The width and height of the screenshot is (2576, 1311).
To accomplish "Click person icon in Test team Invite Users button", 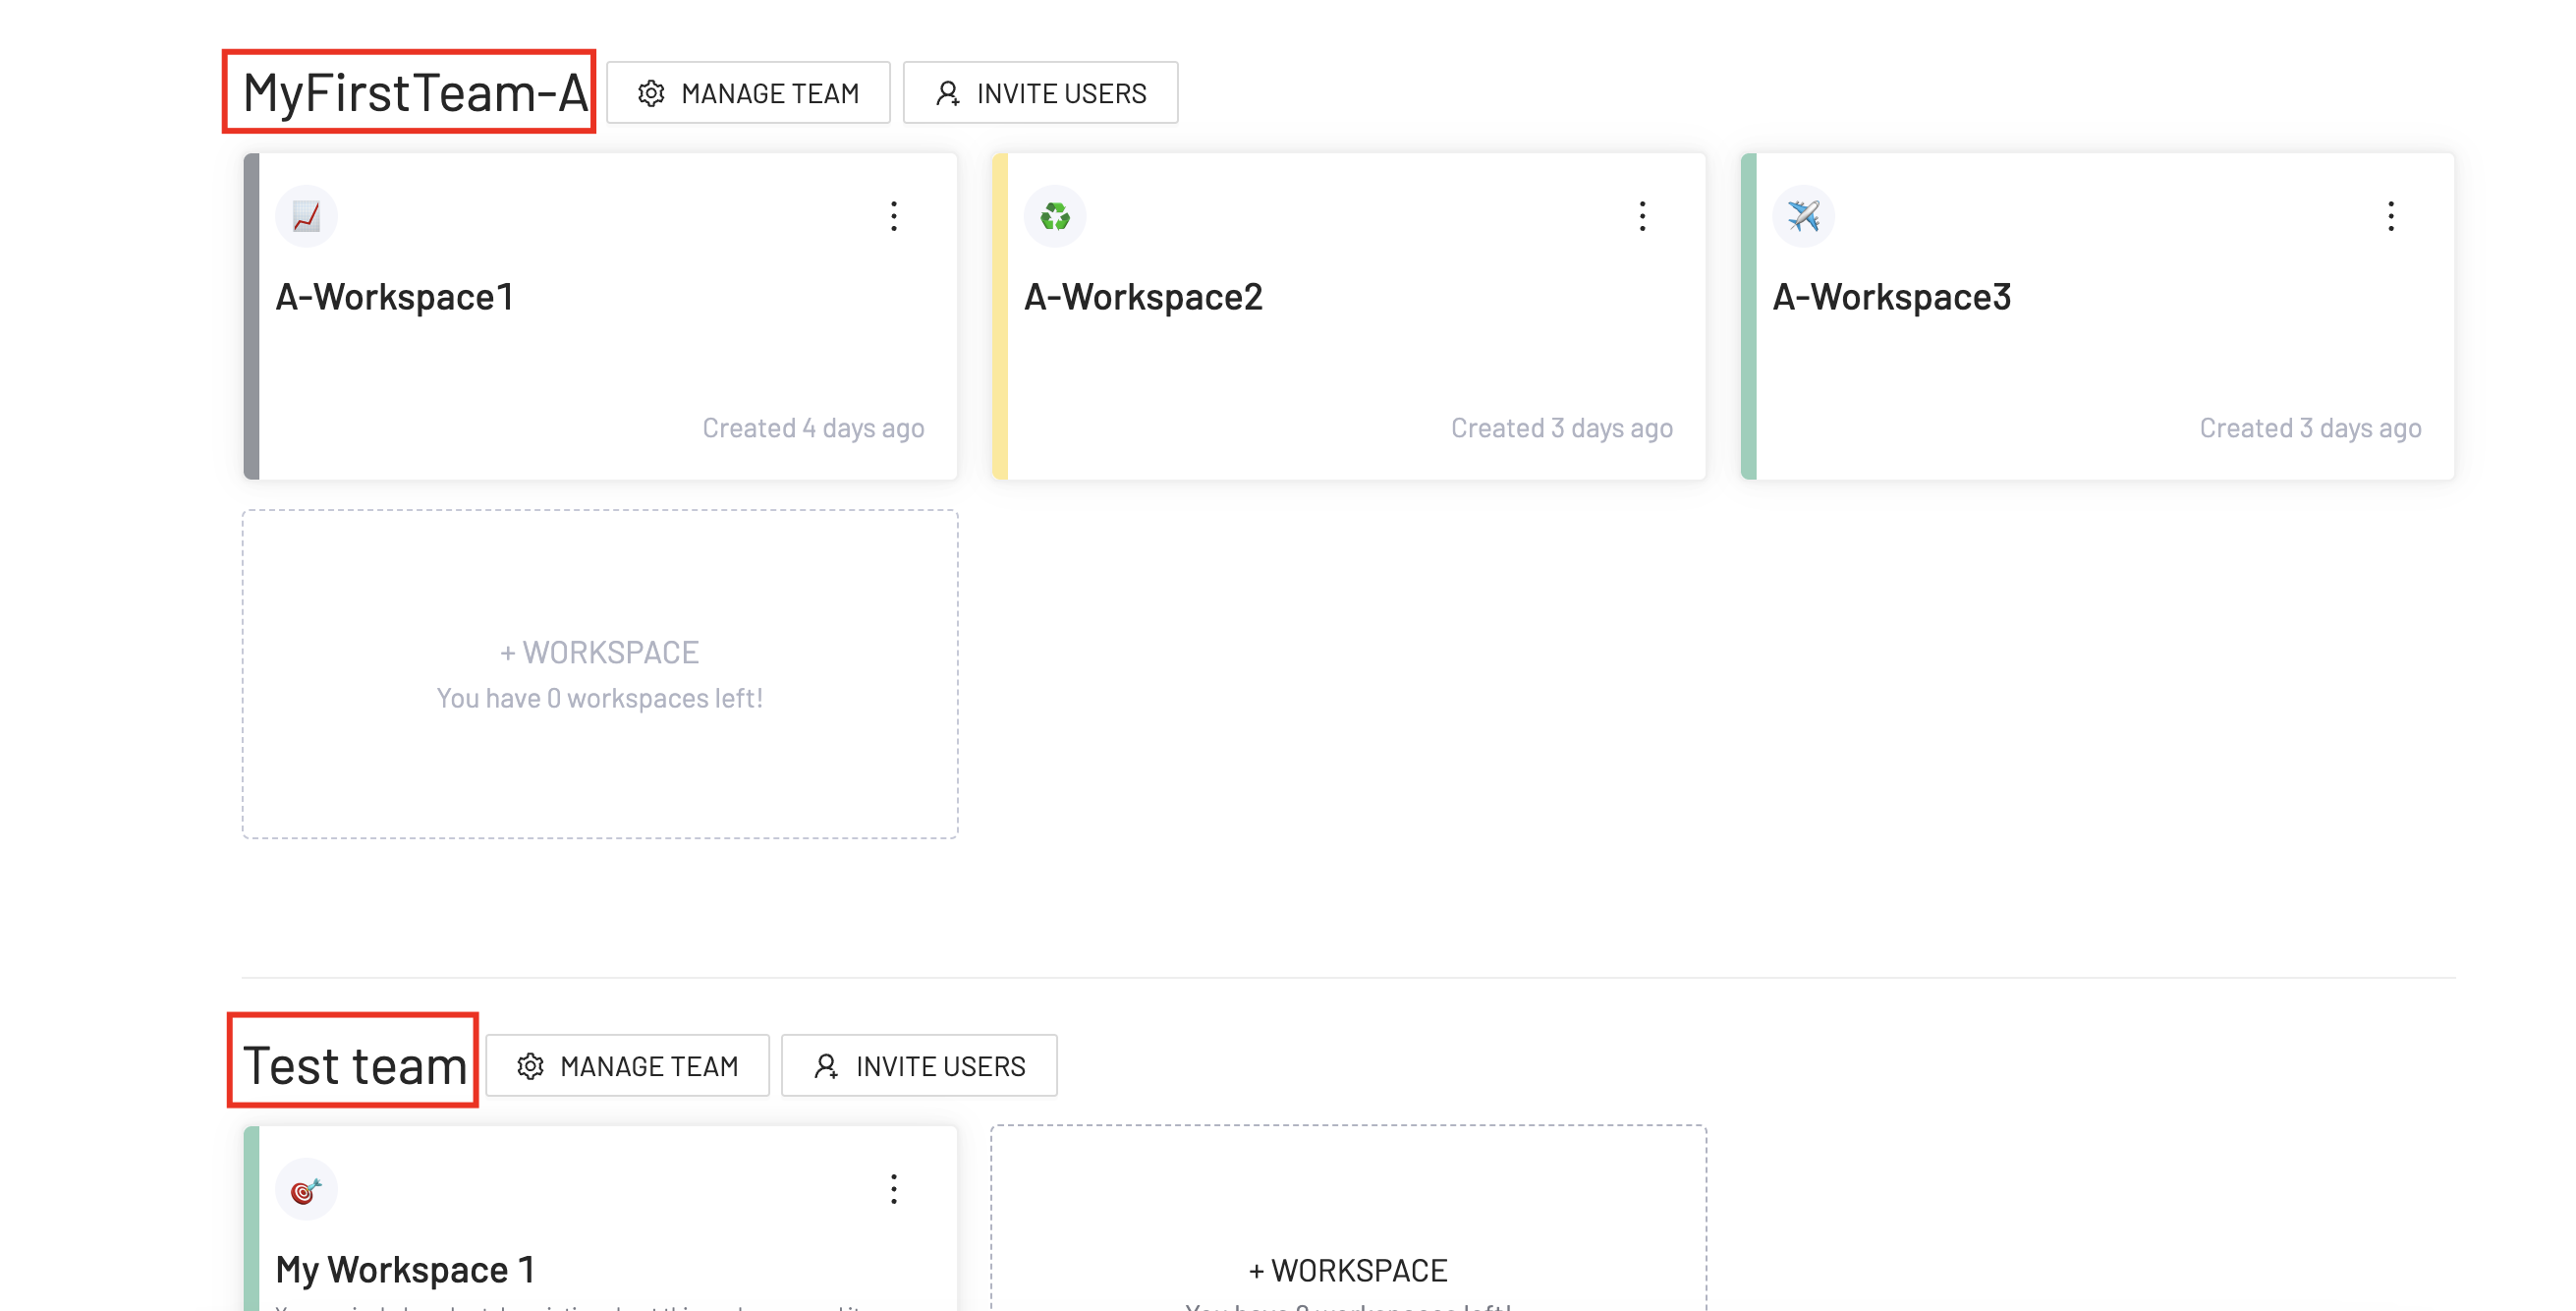I will click(x=826, y=1066).
